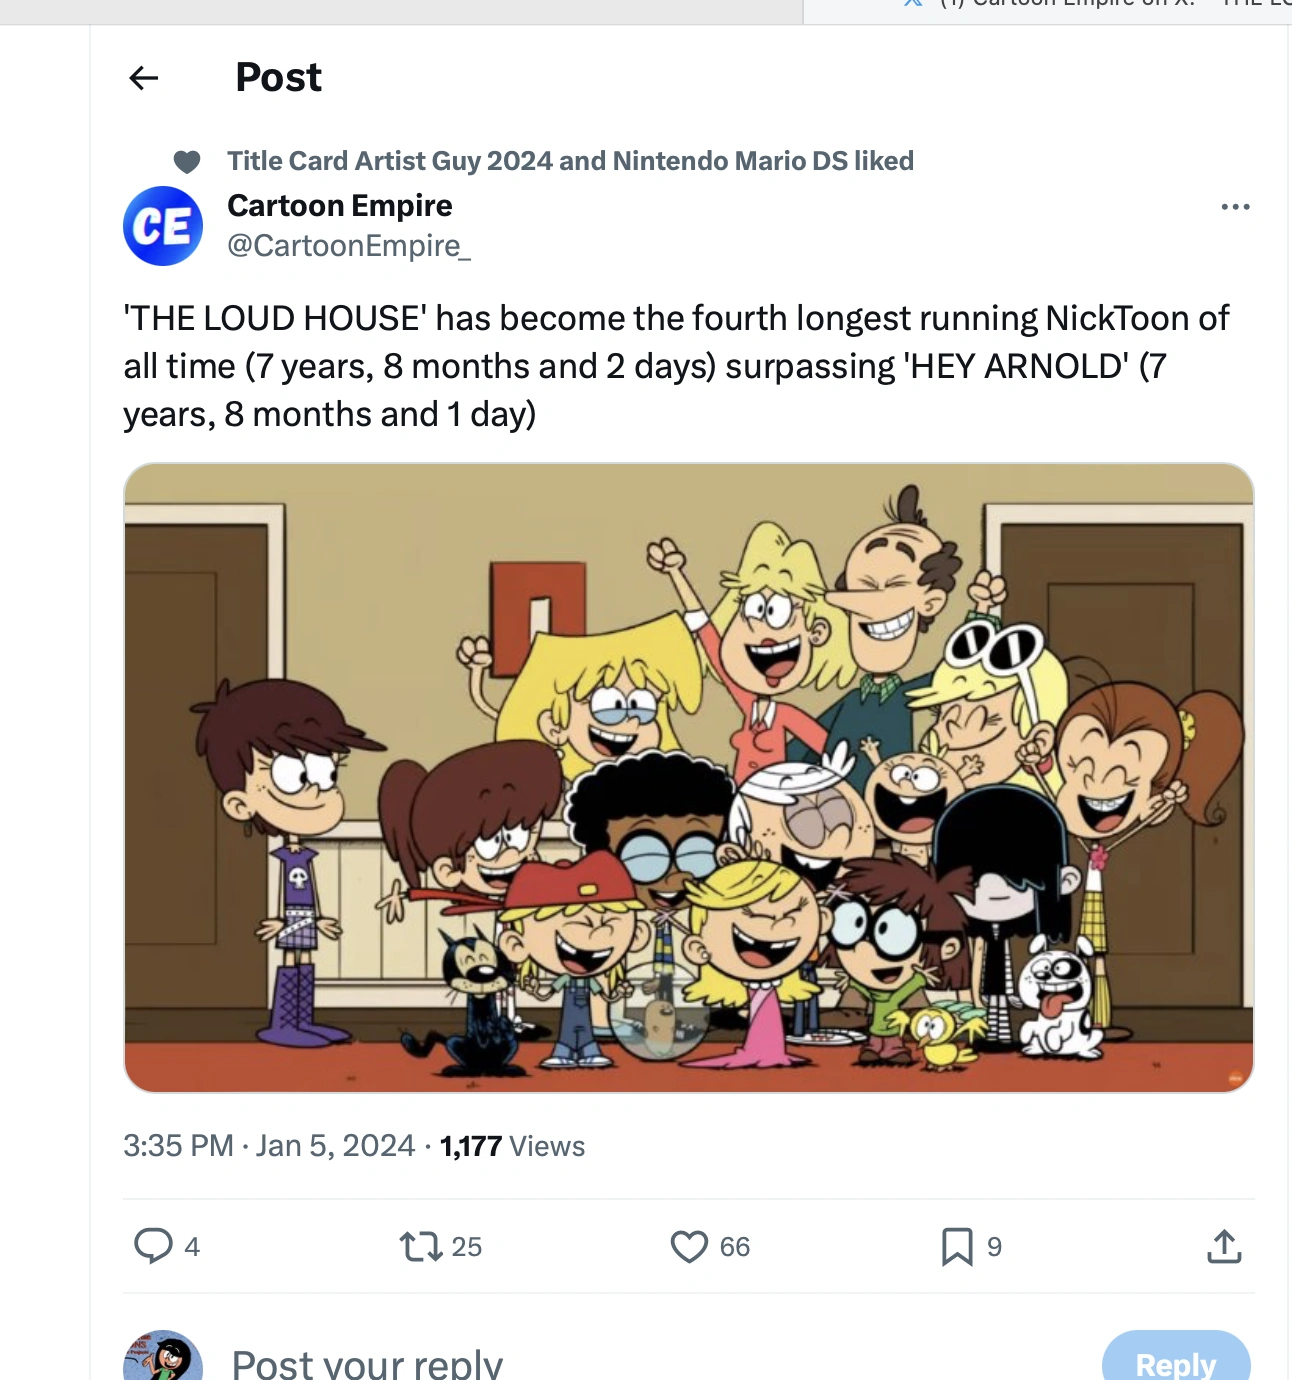
Task: Open the Loud House image attachment
Action: (x=688, y=775)
